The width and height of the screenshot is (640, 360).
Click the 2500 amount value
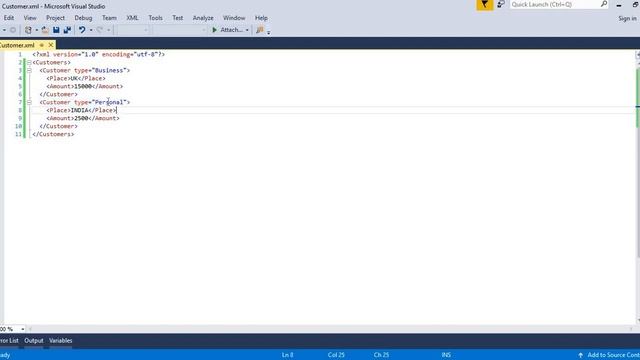coord(81,118)
